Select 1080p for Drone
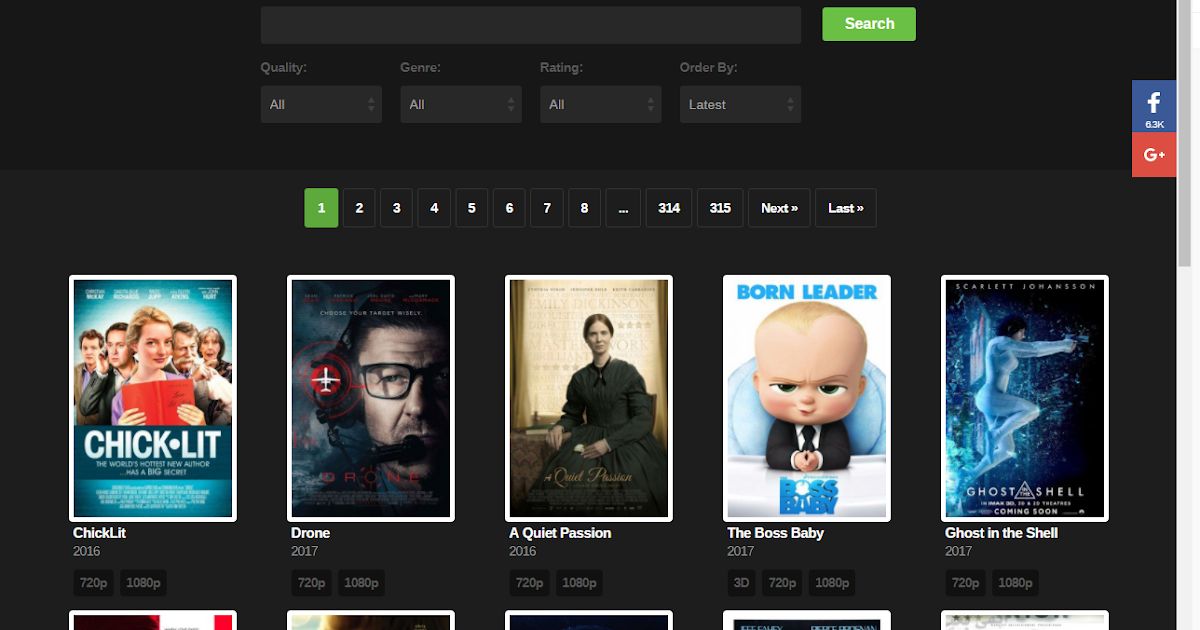The width and height of the screenshot is (1200, 630). point(362,583)
